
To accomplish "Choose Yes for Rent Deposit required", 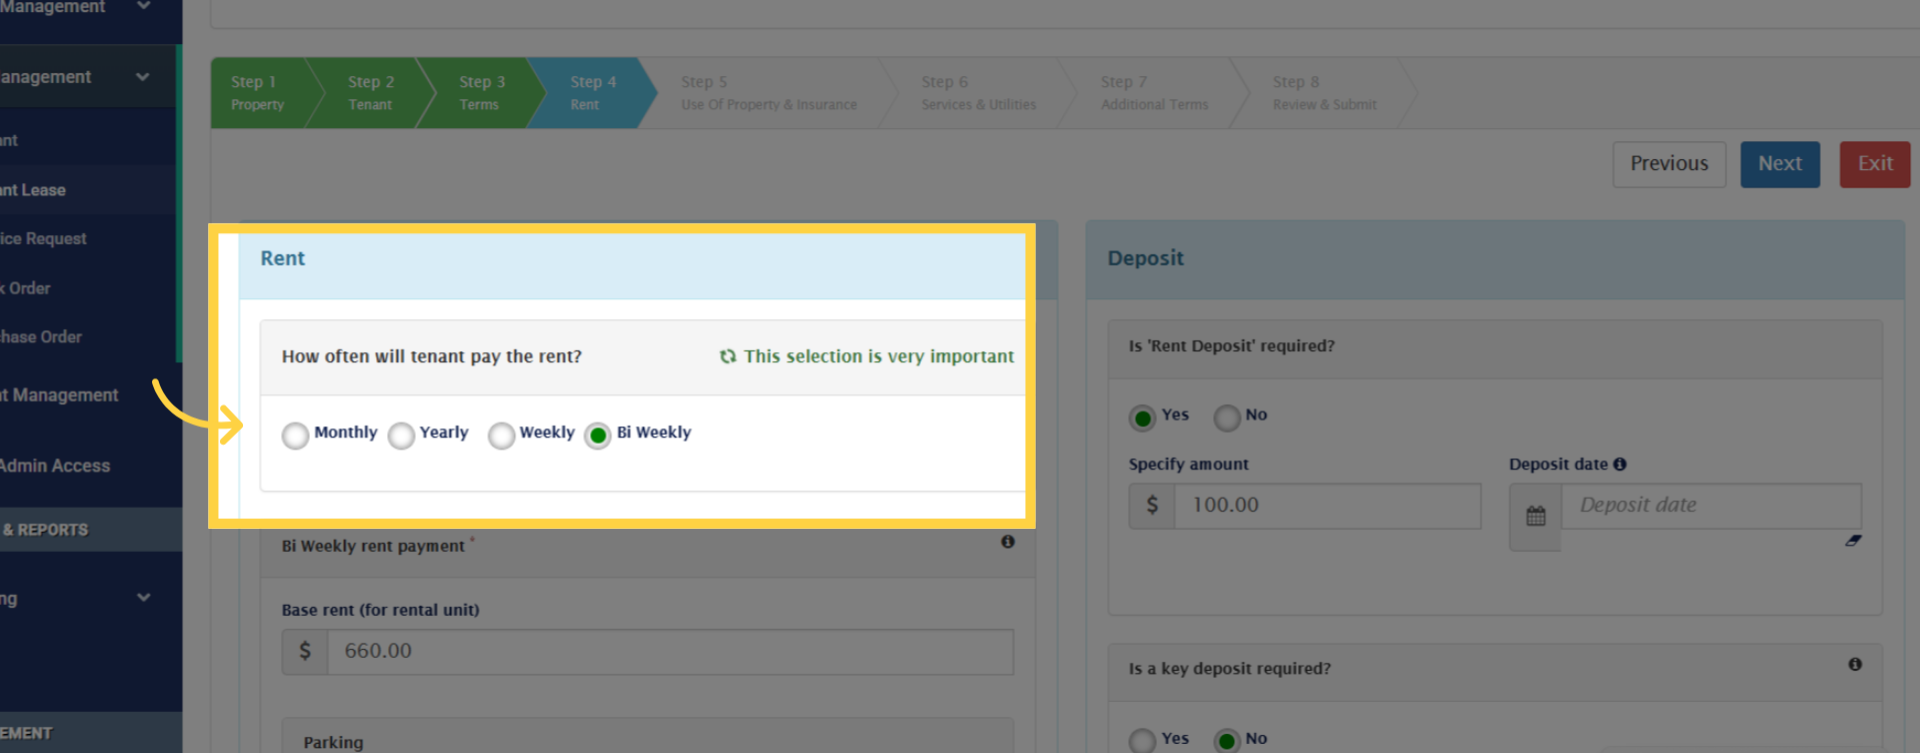I will coord(1142,418).
